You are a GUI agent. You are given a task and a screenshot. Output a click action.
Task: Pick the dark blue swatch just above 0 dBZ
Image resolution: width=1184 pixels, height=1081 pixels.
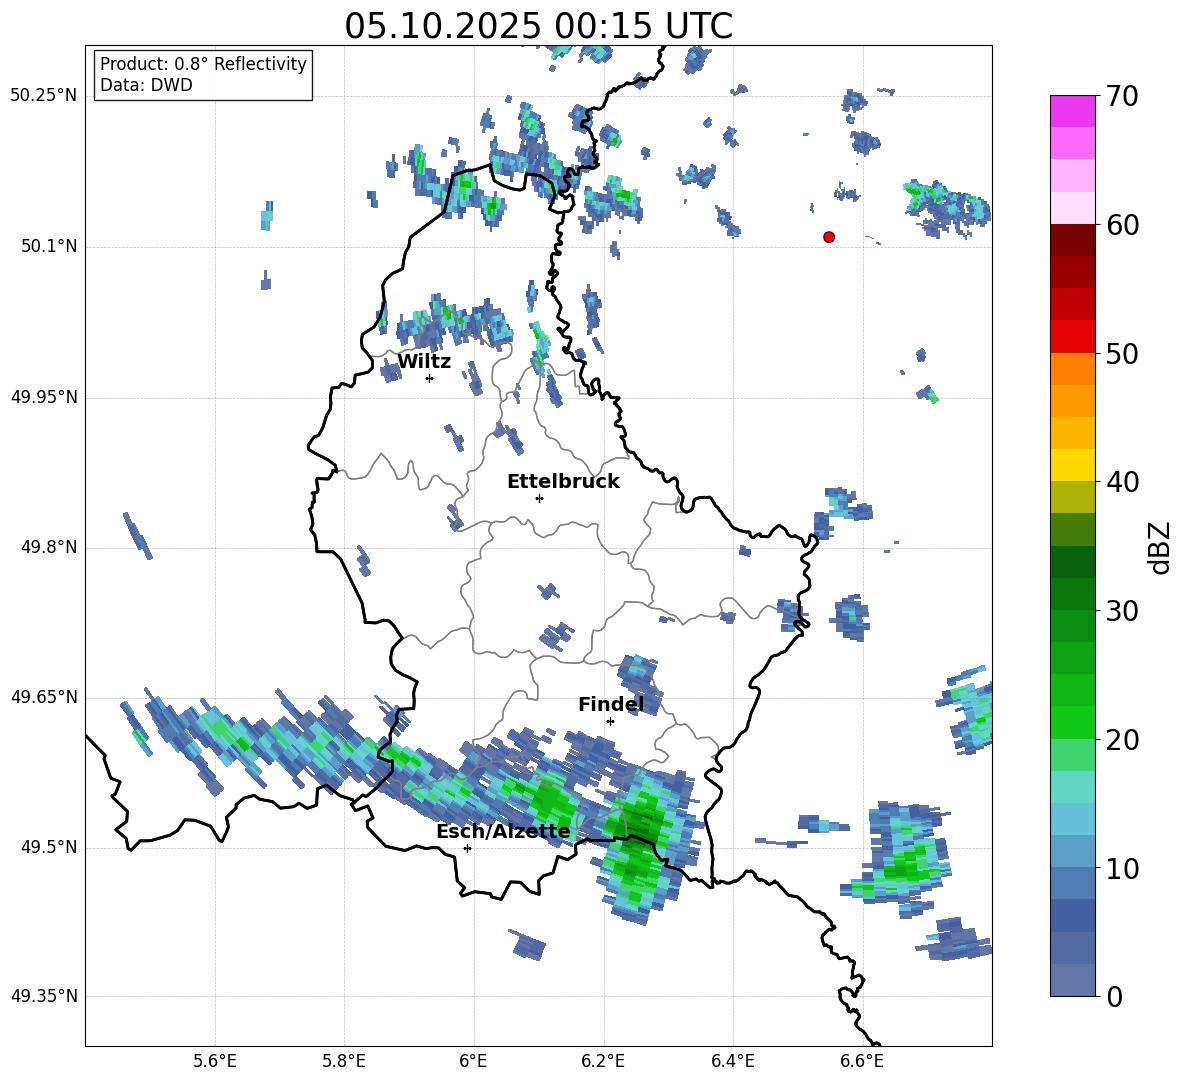1072,980
